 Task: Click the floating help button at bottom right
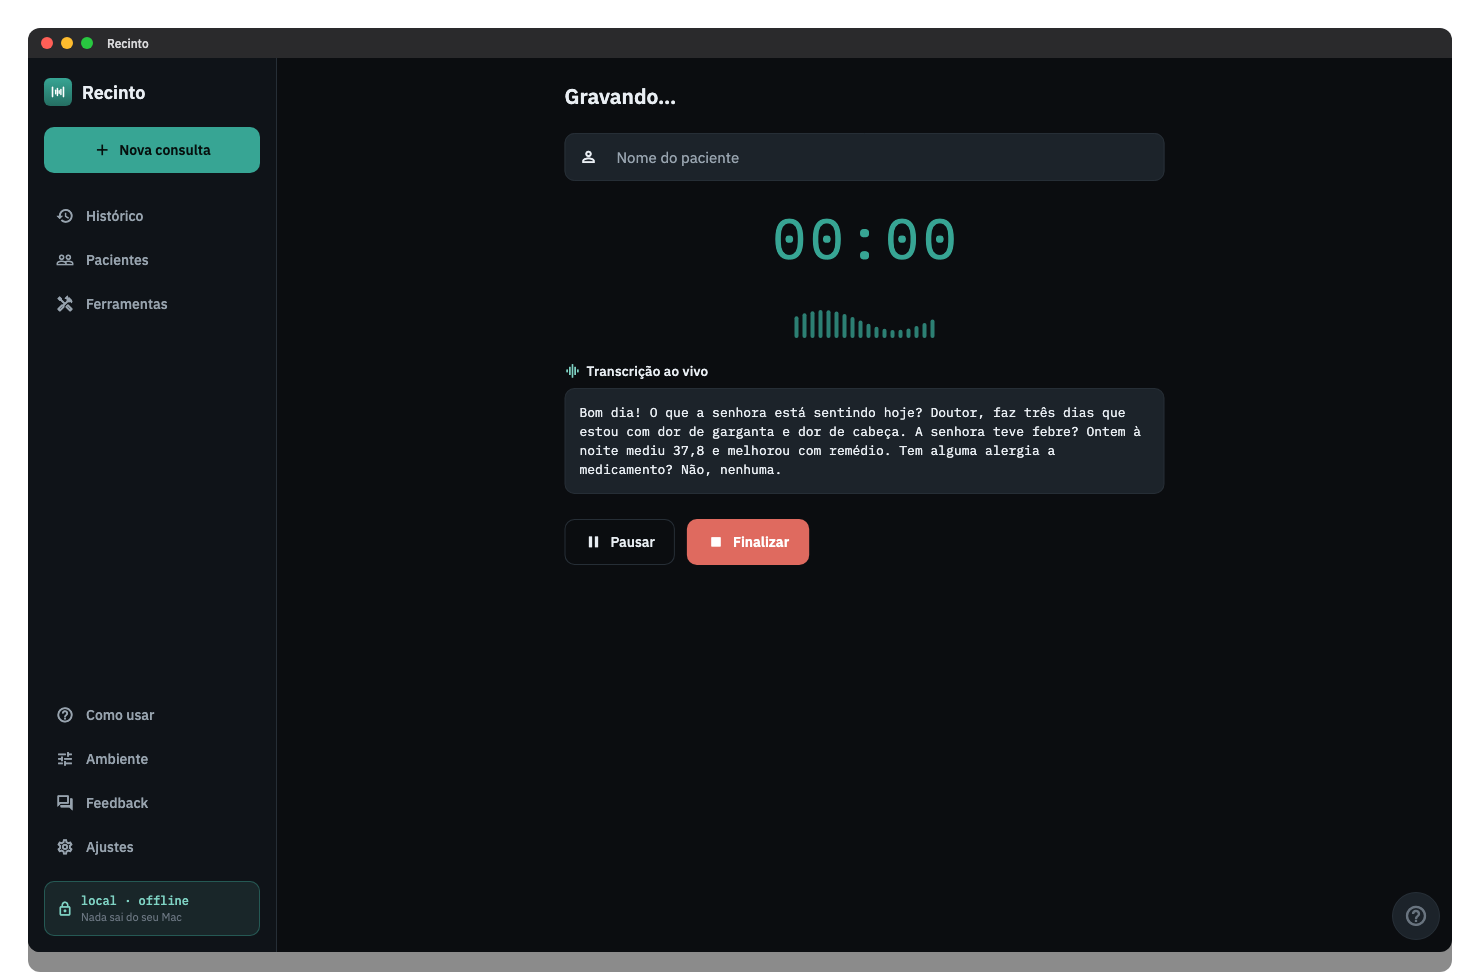(x=1416, y=916)
